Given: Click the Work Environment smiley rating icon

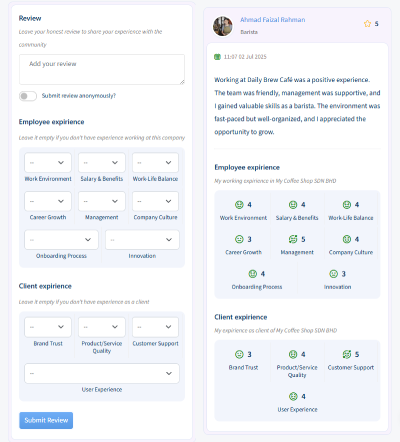Looking at the screenshot, I should 239,205.
